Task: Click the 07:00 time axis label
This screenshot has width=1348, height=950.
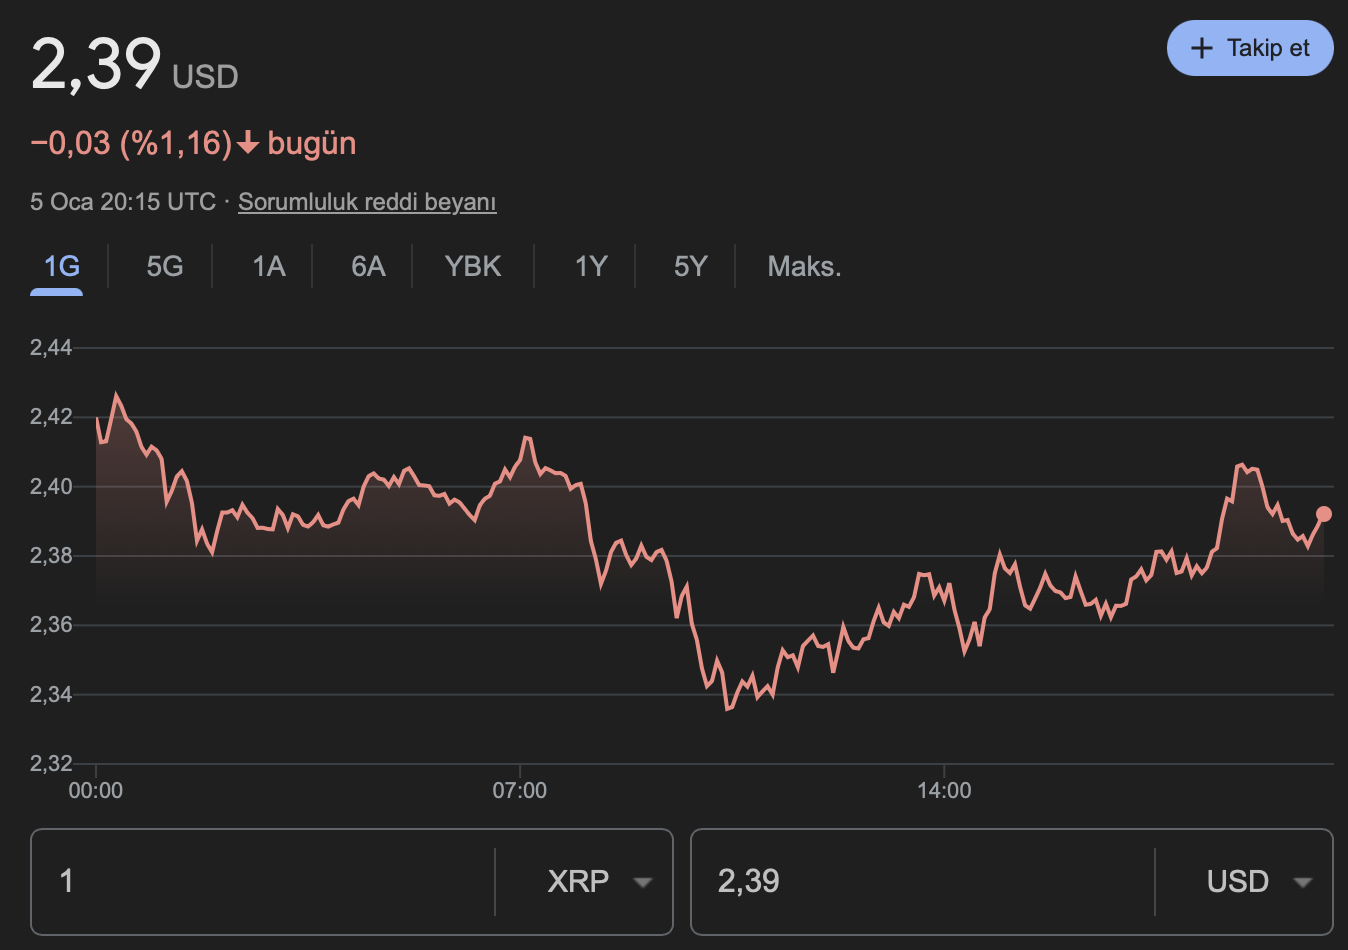Action: (520, 791)
